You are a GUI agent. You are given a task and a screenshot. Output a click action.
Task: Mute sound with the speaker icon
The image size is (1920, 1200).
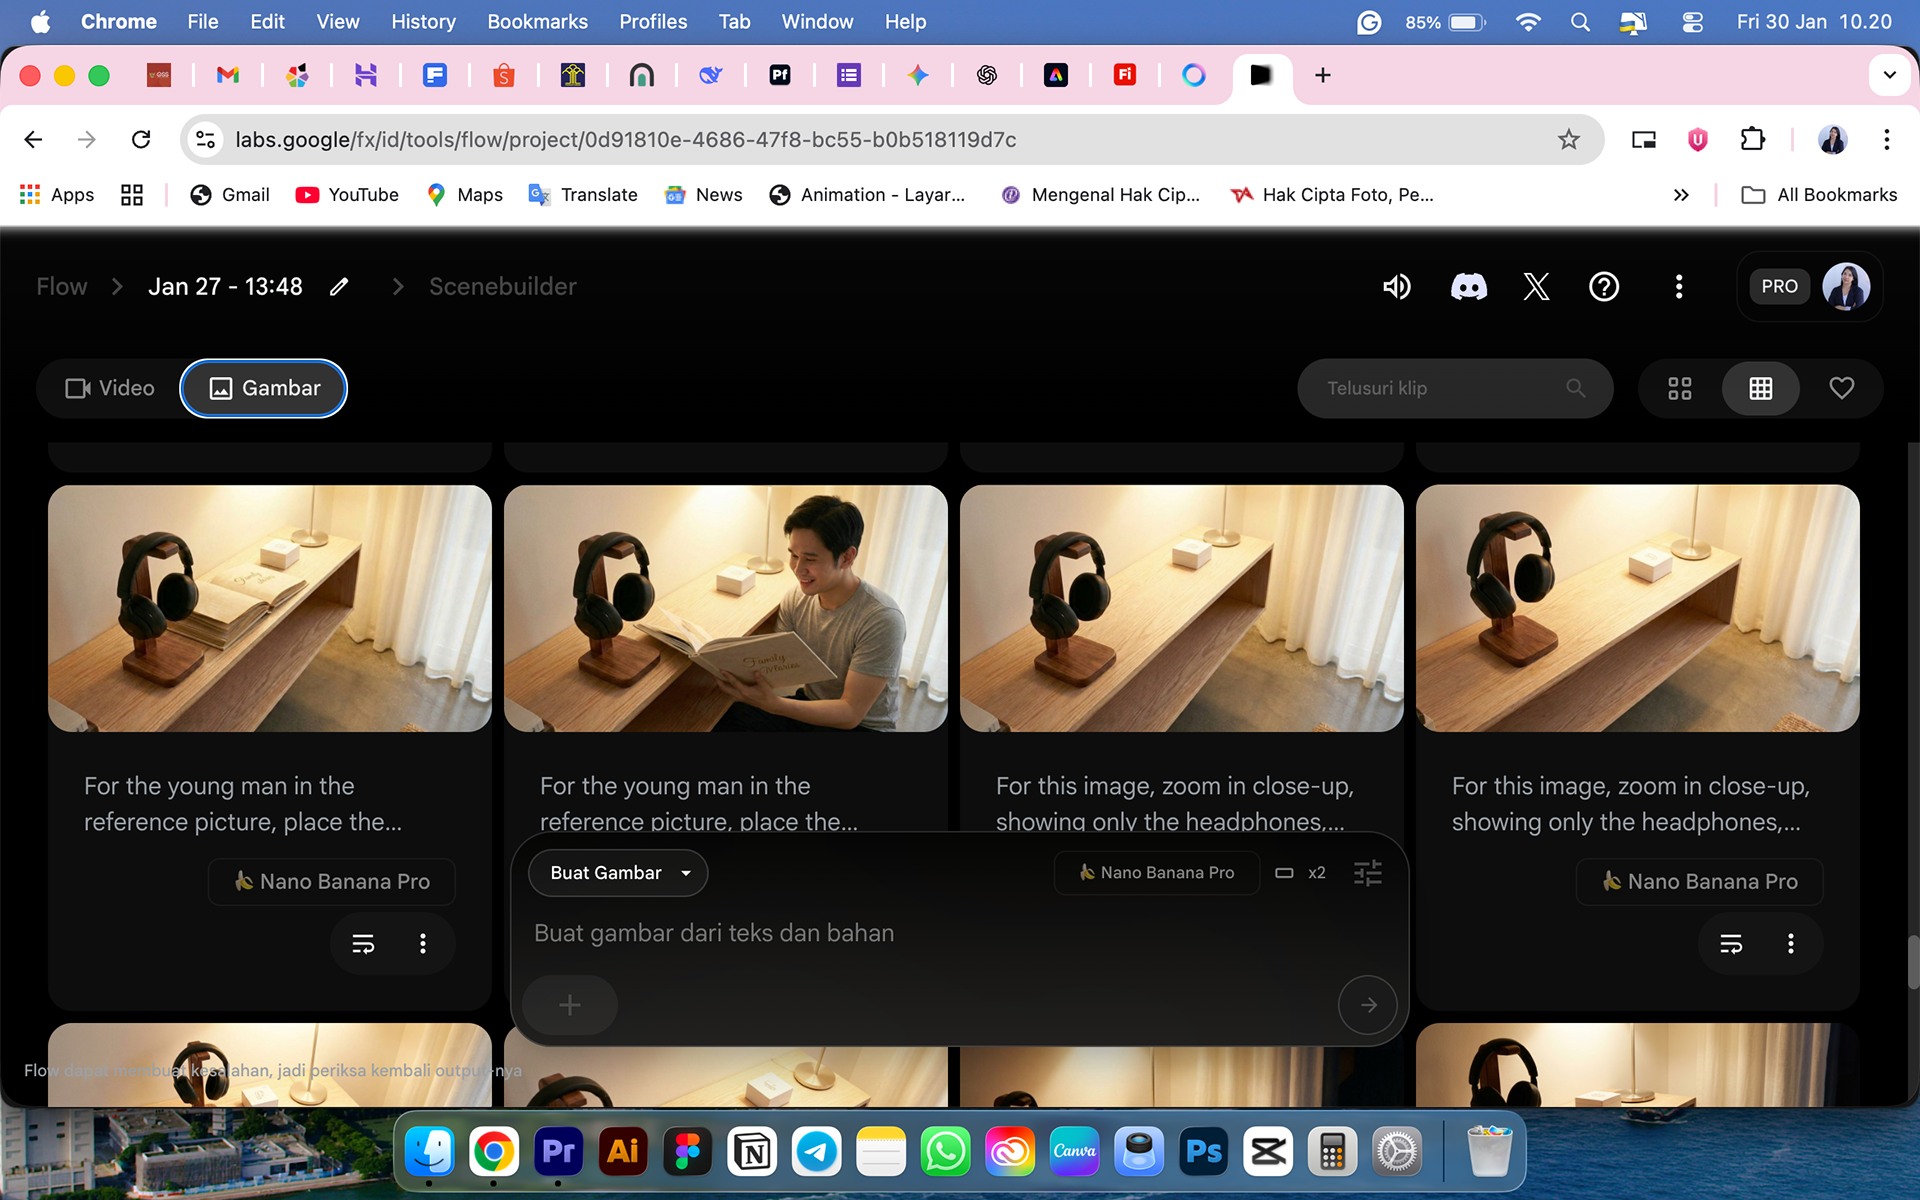(x=1396, y=287)
